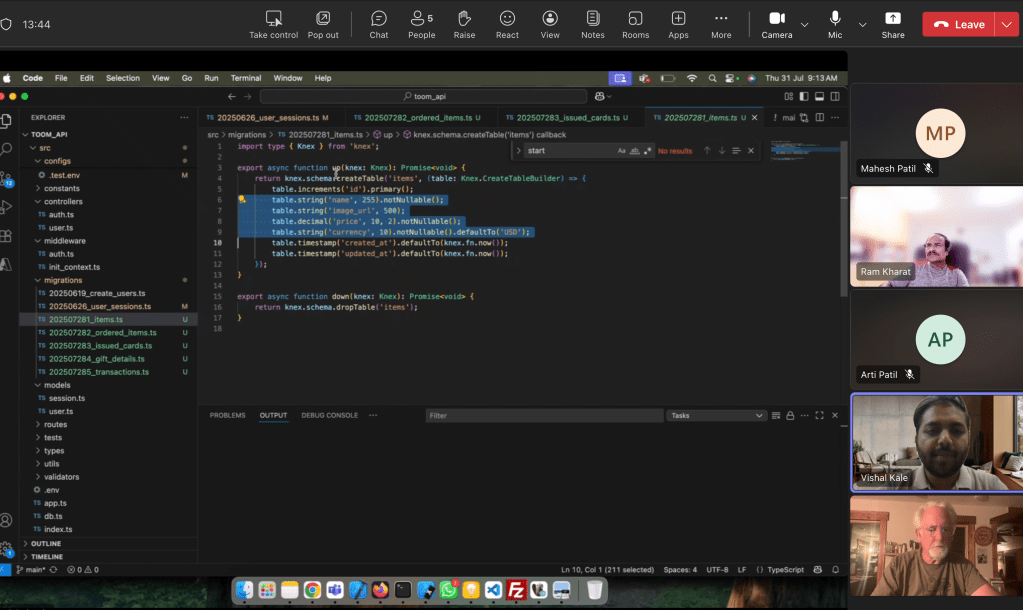Click the Filter input in Output panel

click(x=543, y=415)
